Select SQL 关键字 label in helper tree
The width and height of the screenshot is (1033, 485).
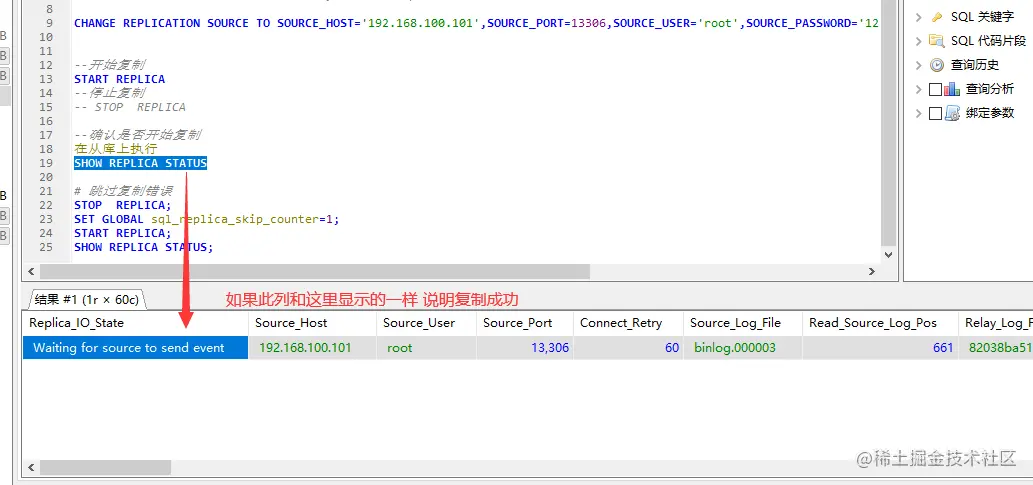[x=982, y=17]
